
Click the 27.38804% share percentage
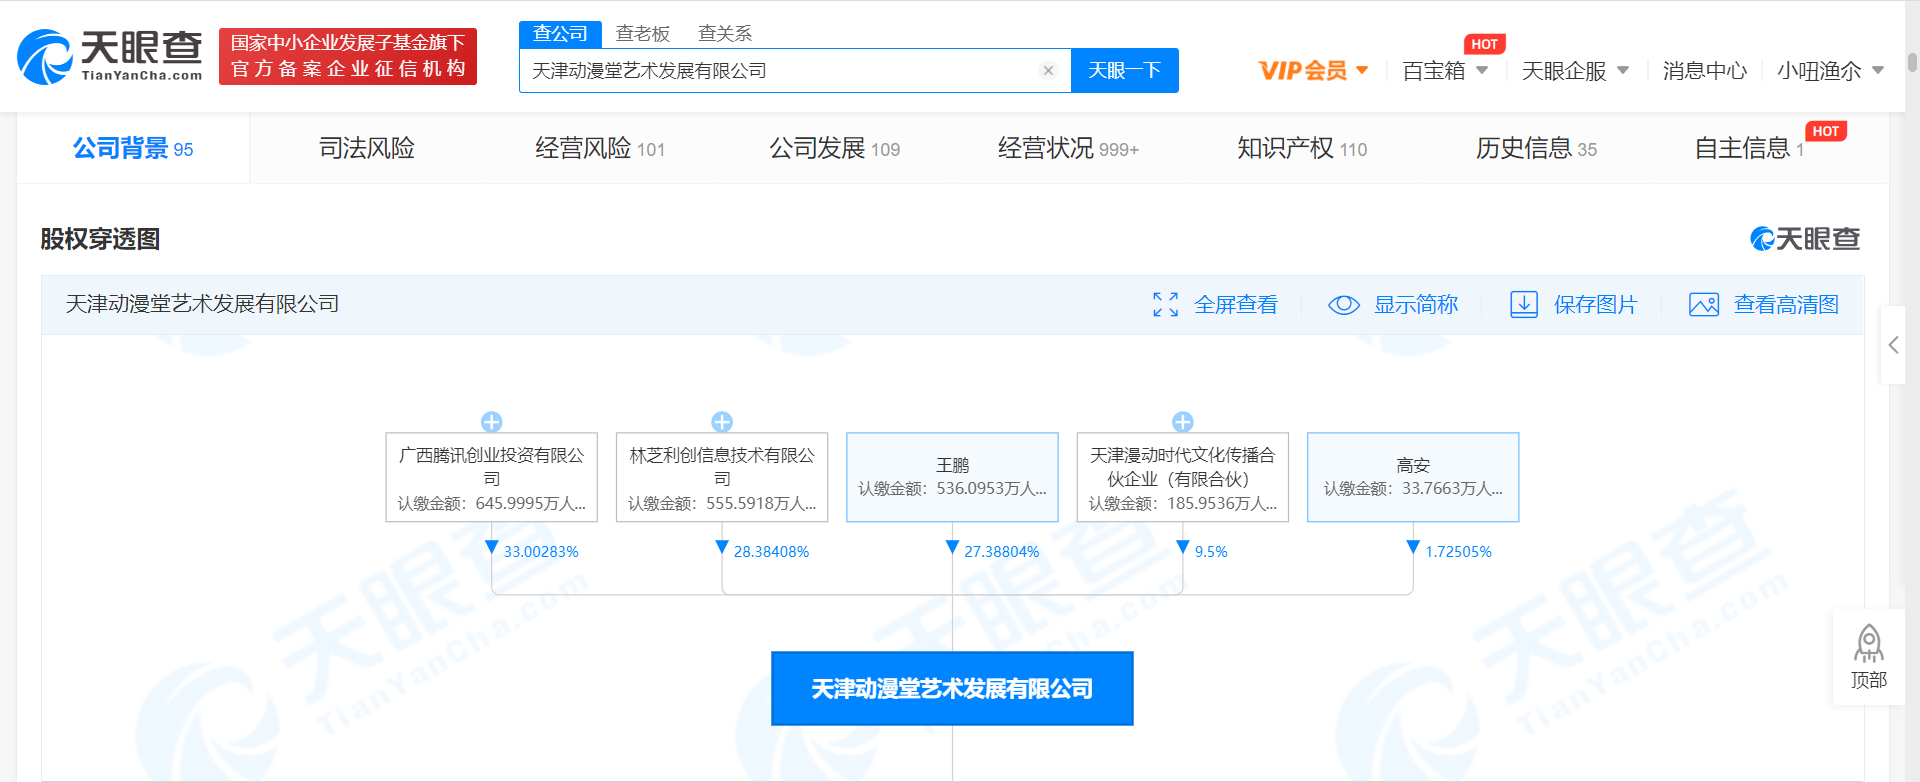click(x=1002, y=552)
